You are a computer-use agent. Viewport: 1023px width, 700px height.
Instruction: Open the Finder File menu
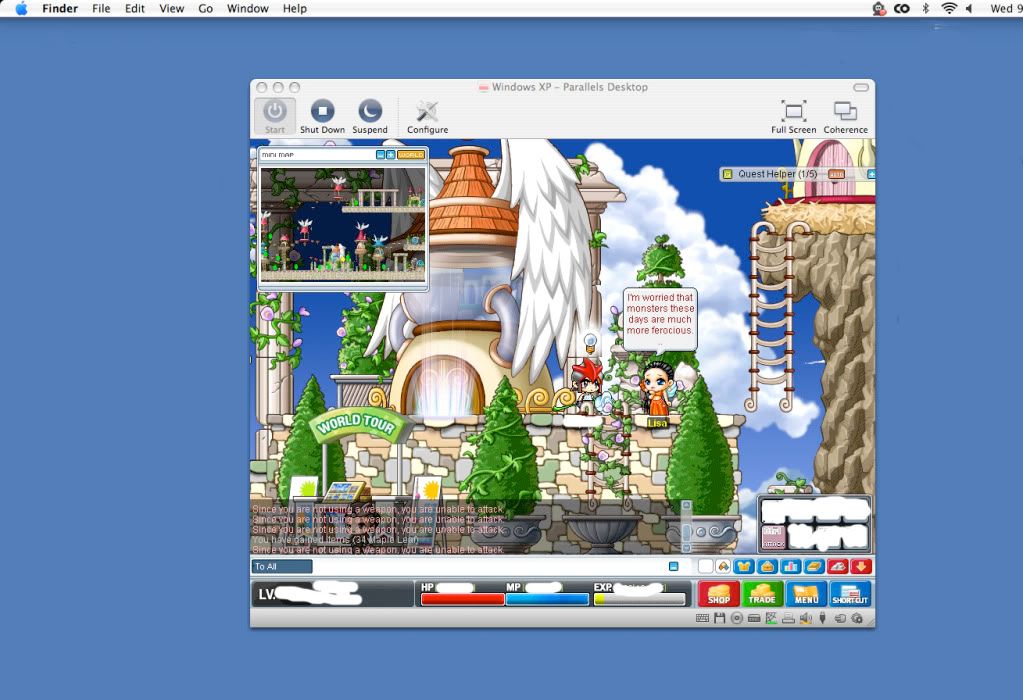[101, 8]
